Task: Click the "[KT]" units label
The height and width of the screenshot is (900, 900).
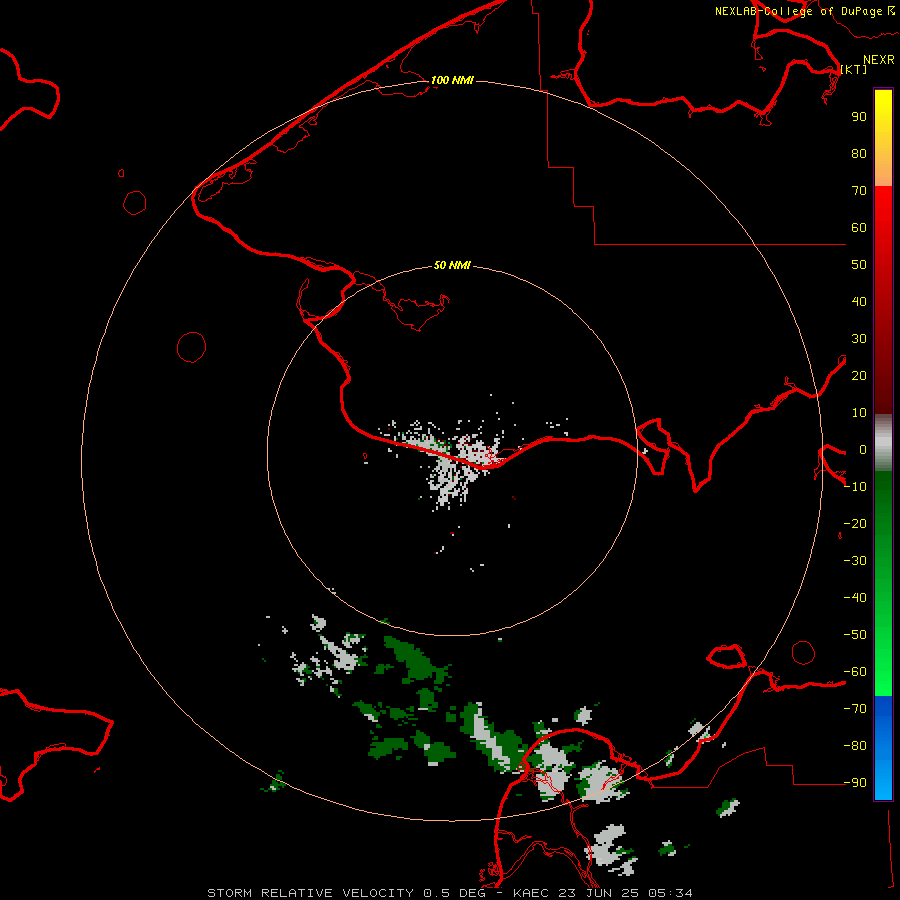Action: [x=854, y=69]
